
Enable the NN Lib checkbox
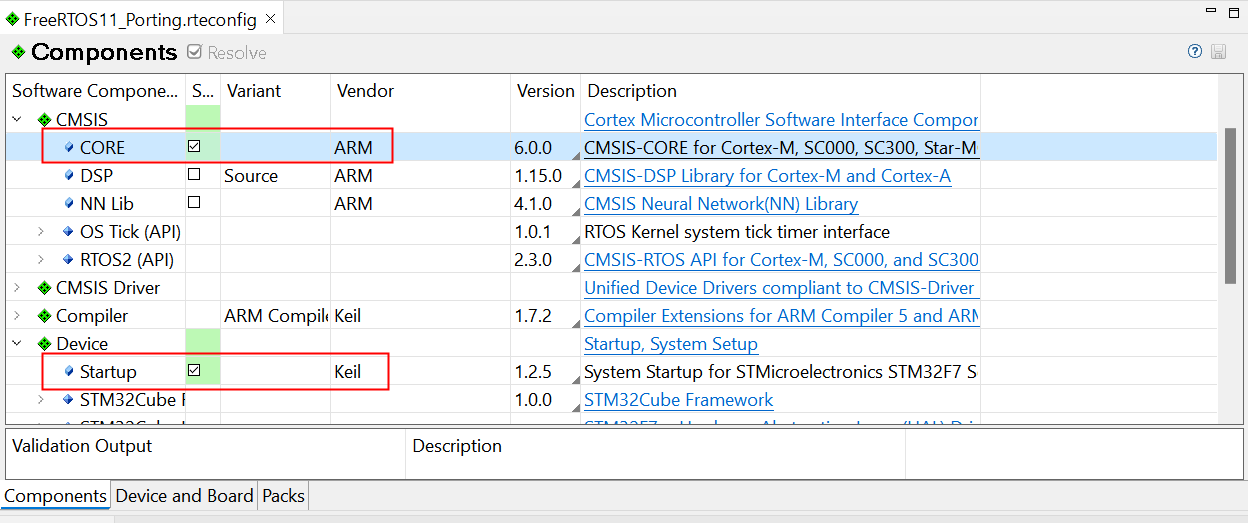coord(194,203)
